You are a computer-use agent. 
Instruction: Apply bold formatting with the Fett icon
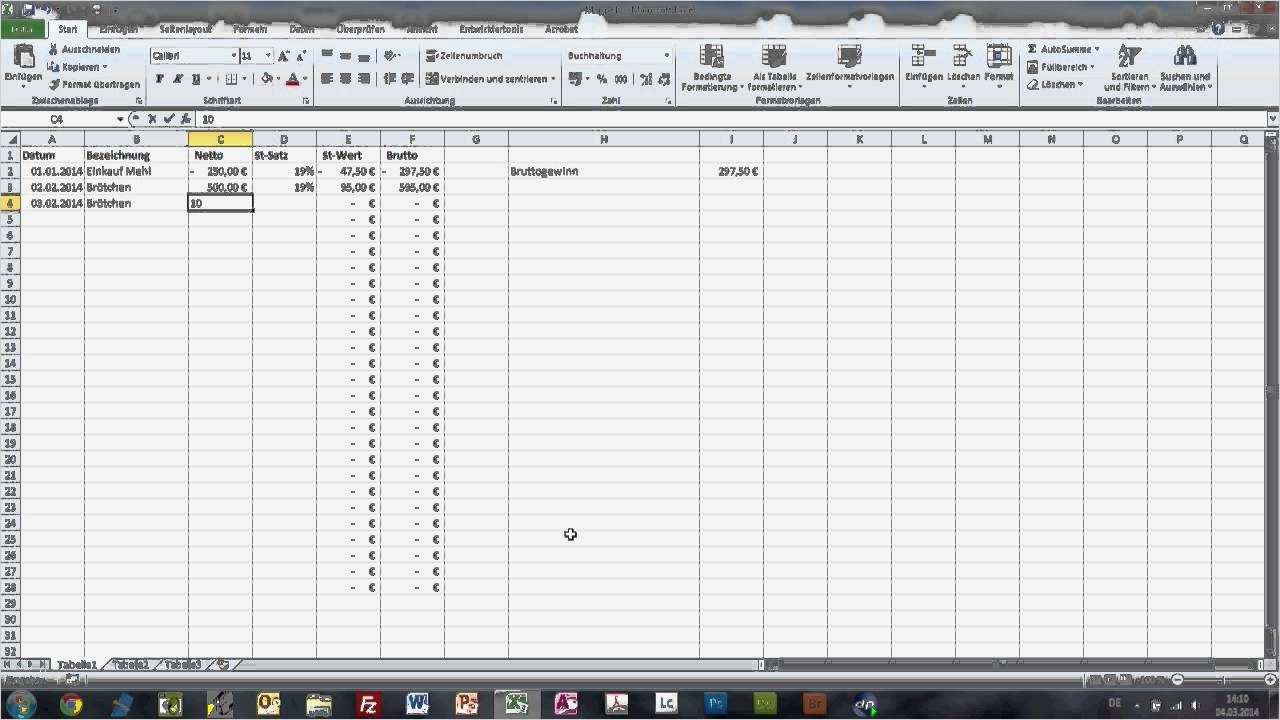[x=159, y=79]
